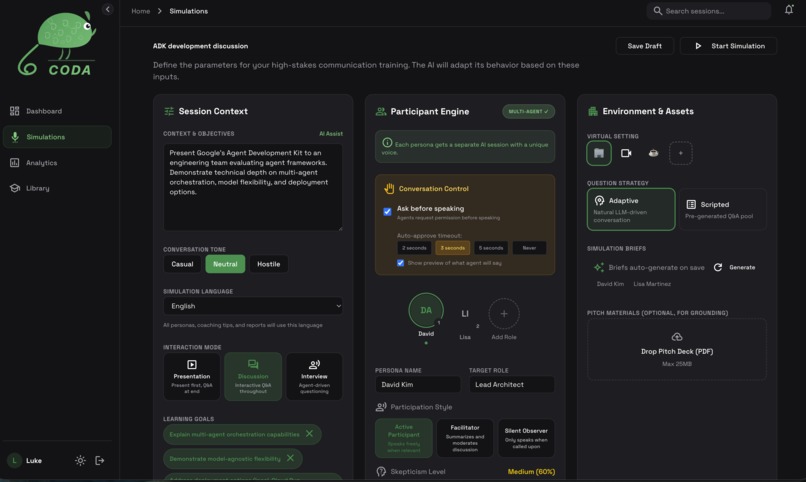
Task: Click the info icon in persona notice
Action: tap(387, 143)
